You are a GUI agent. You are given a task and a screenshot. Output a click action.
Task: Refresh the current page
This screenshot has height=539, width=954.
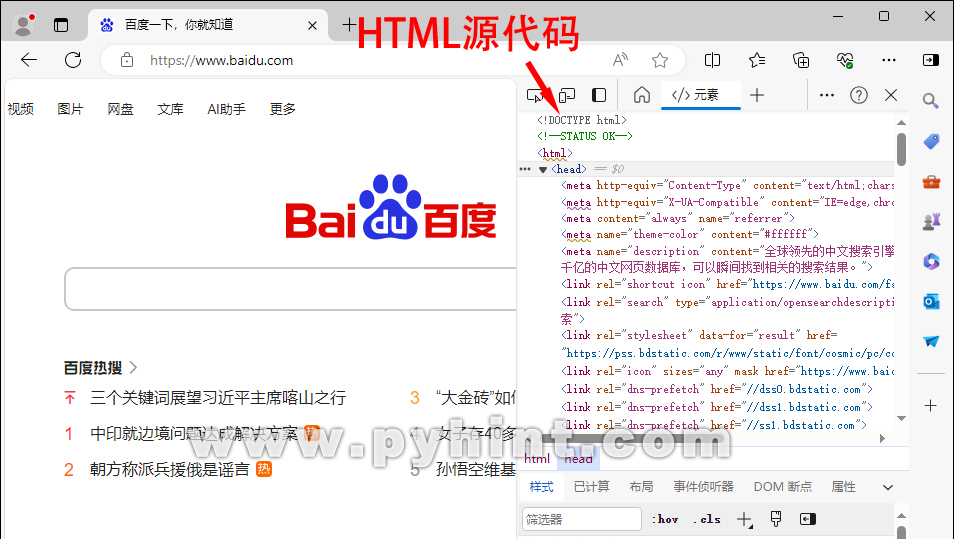[x=73, y=60]
